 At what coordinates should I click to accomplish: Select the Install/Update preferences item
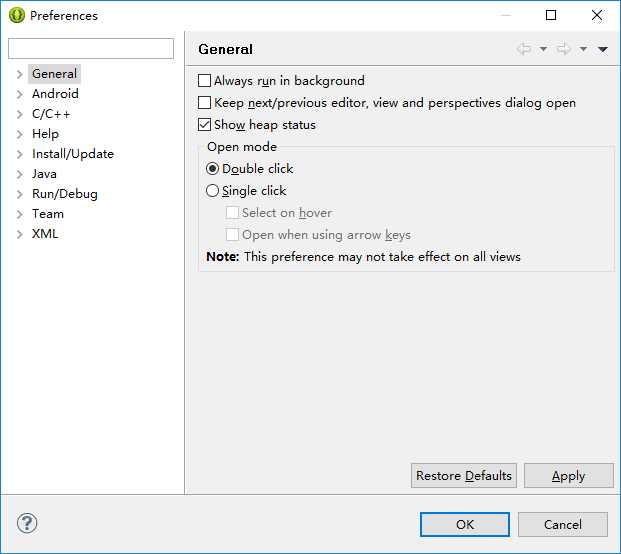[73, 154]
